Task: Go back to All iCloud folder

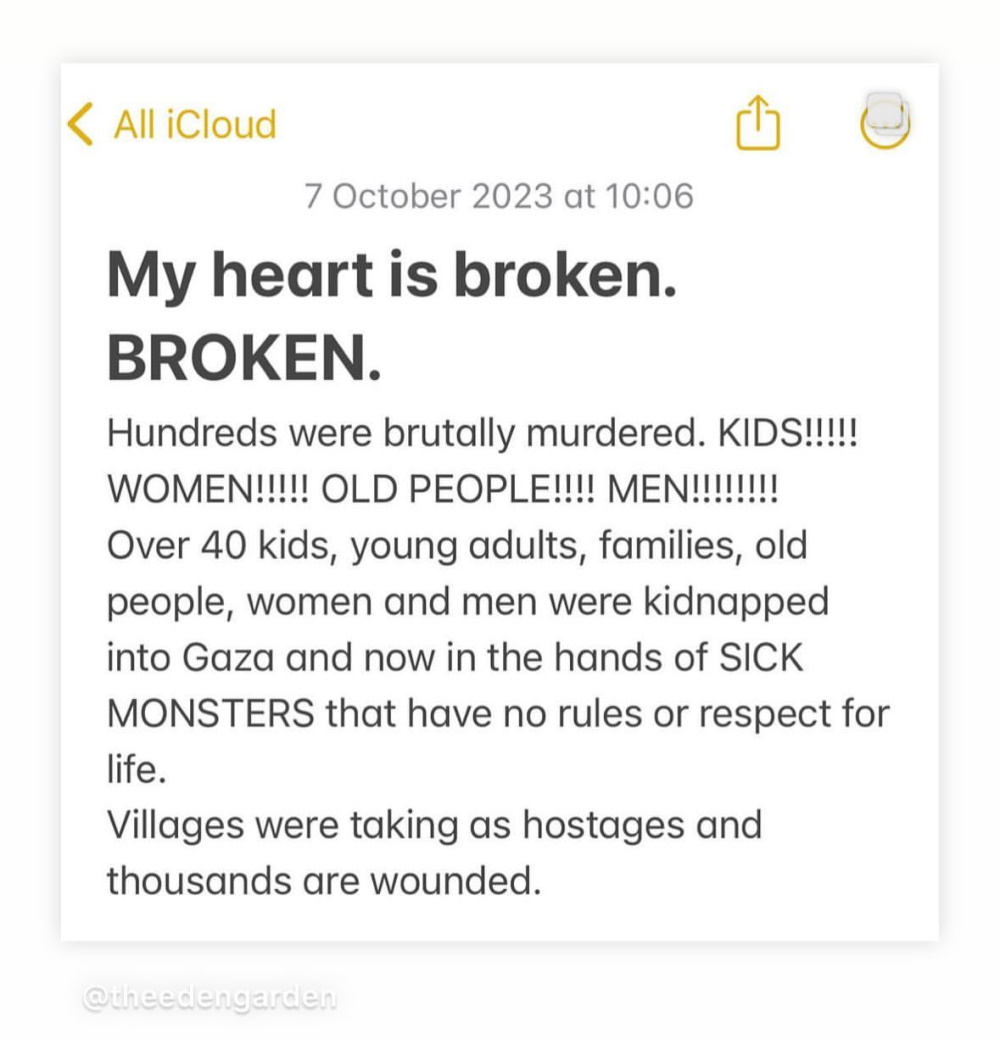Action: tap(195, 124)
